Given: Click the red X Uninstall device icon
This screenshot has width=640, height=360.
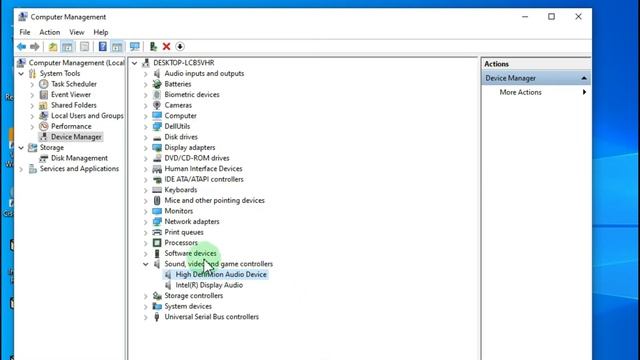Looking at the screenshot, I should tap(166, 47).
